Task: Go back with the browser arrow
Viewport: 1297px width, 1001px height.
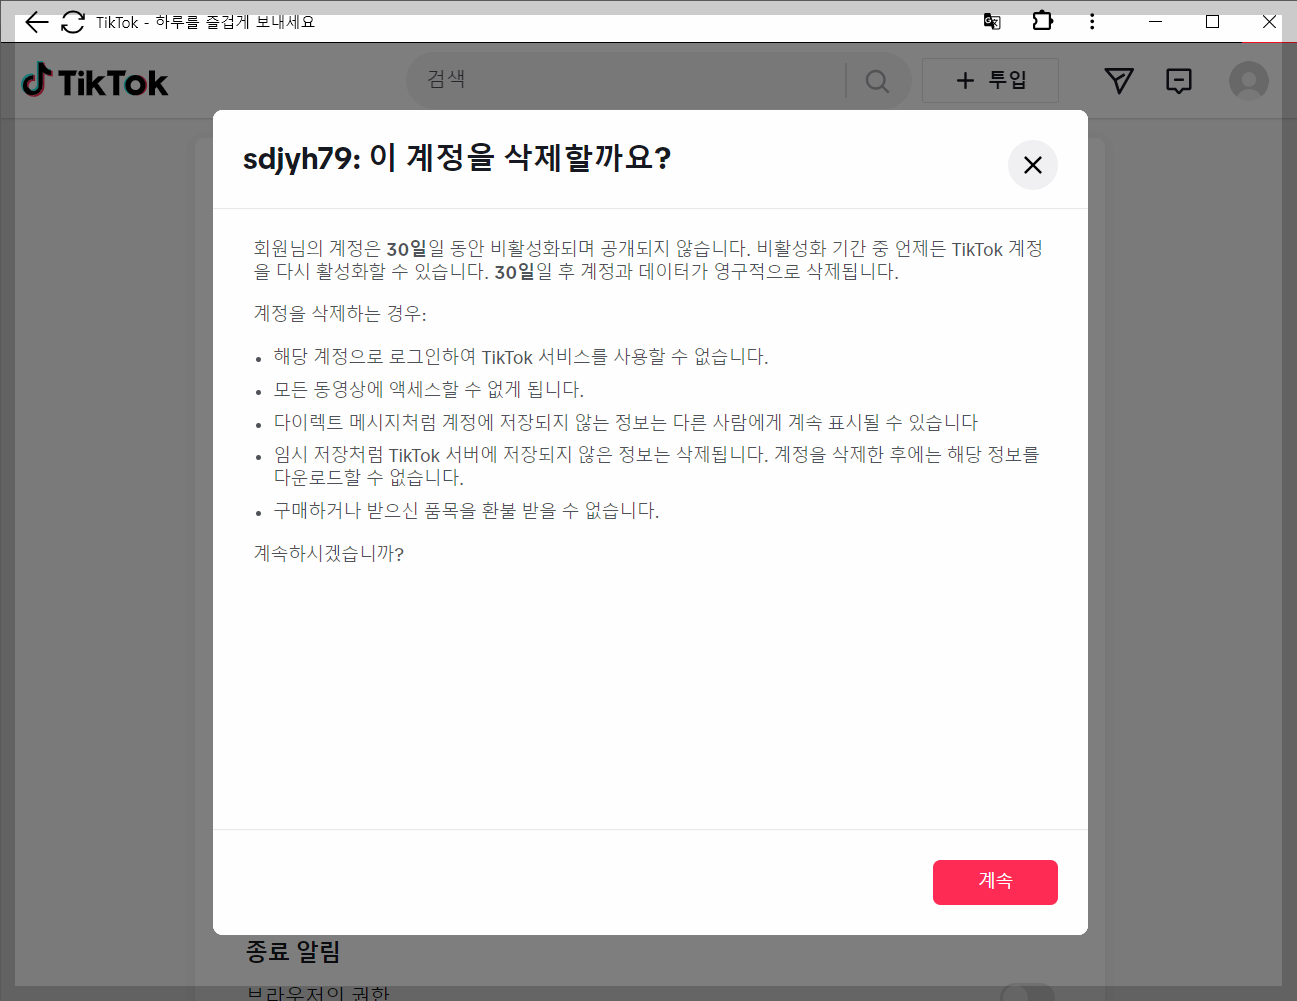Action: (x=37, y=22)
